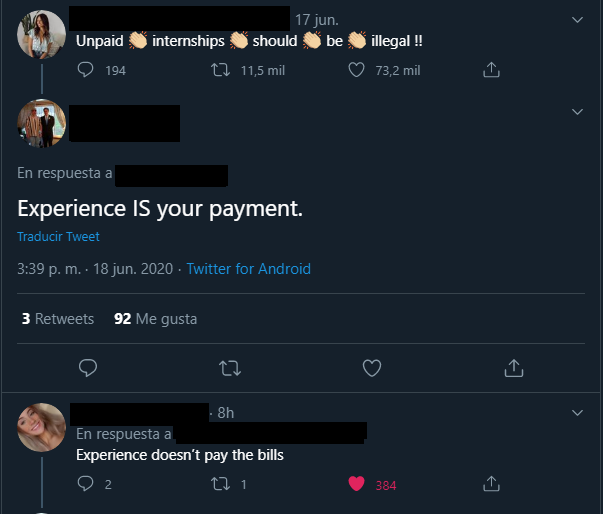
Task: Open the top tweet author's profile picture
Action: pyautogui.click(x=42, y=36)
